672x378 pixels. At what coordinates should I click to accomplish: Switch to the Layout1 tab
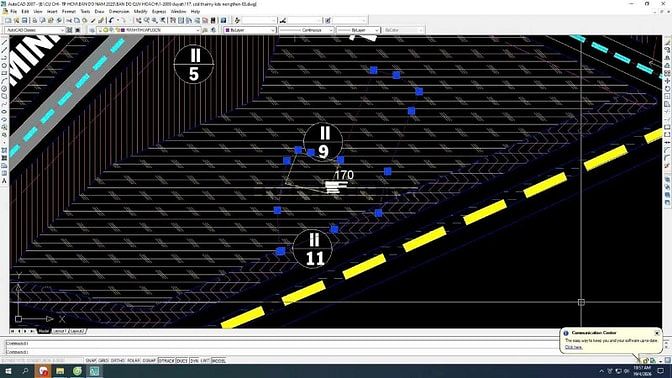click(59, 331)
